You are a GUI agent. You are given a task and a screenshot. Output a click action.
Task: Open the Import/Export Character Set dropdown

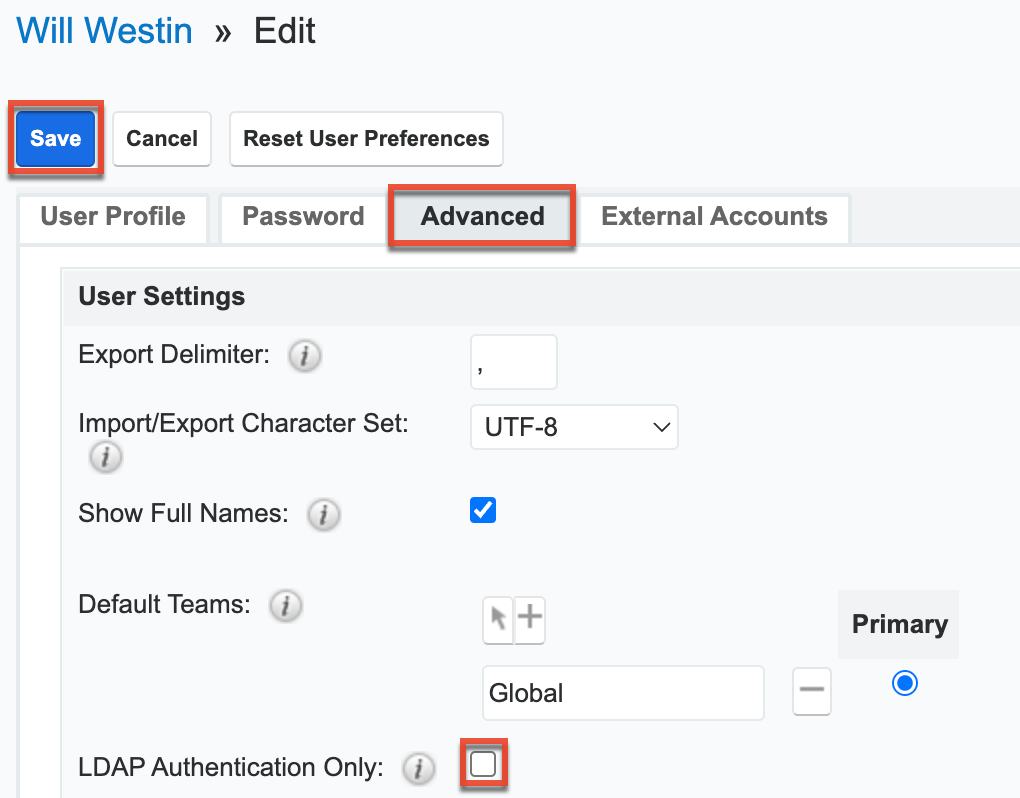(574, 427)
